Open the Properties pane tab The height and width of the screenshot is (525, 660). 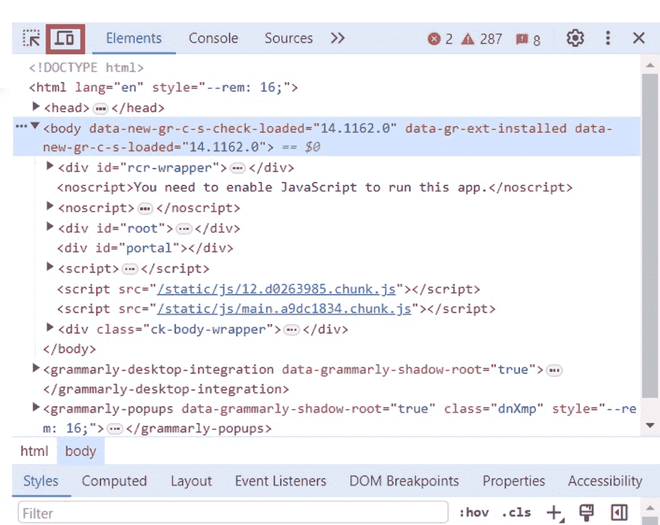tap(514, 481)
